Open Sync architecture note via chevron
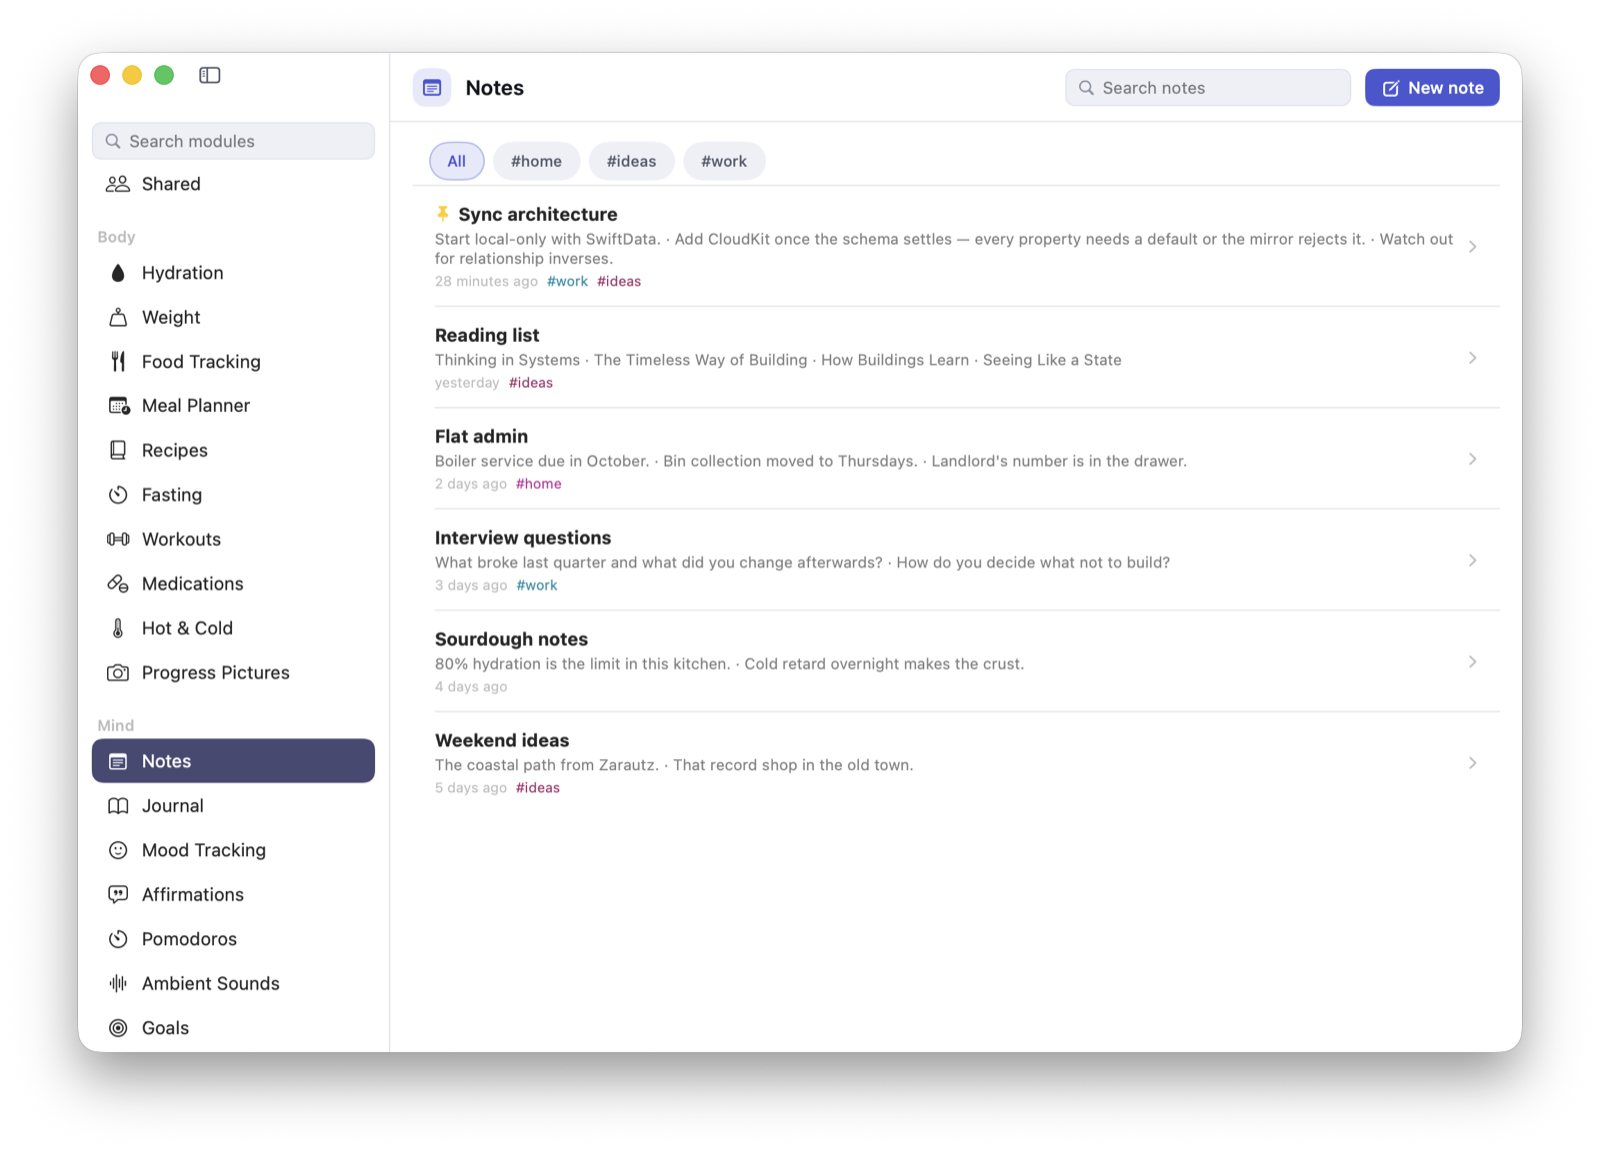Image resolution: width=1600 pixels, height=1155 pixels. [1472, 247]
